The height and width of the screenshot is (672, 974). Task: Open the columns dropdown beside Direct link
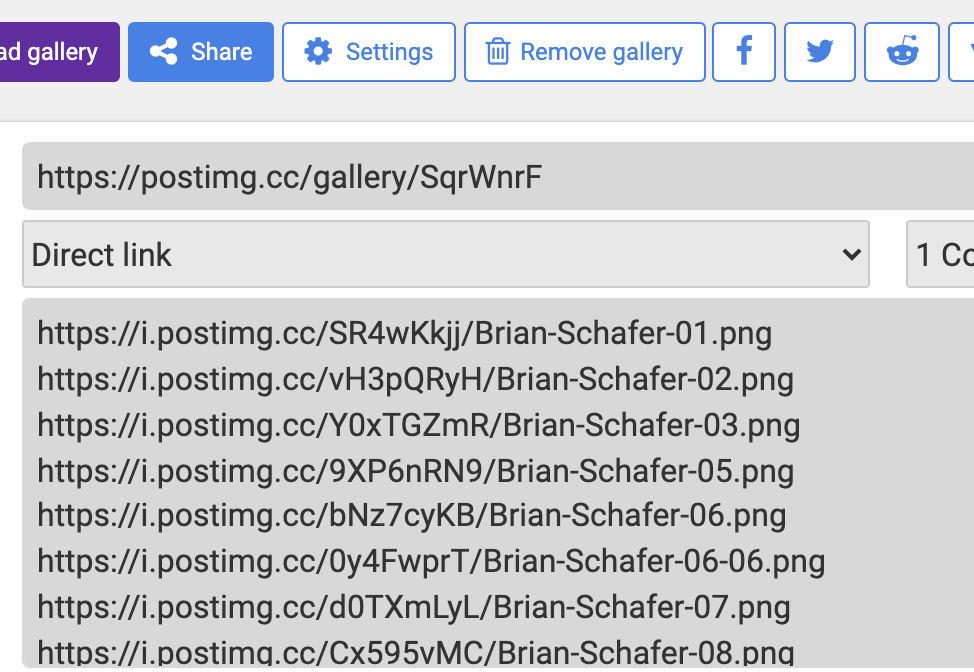pos(942,255)
